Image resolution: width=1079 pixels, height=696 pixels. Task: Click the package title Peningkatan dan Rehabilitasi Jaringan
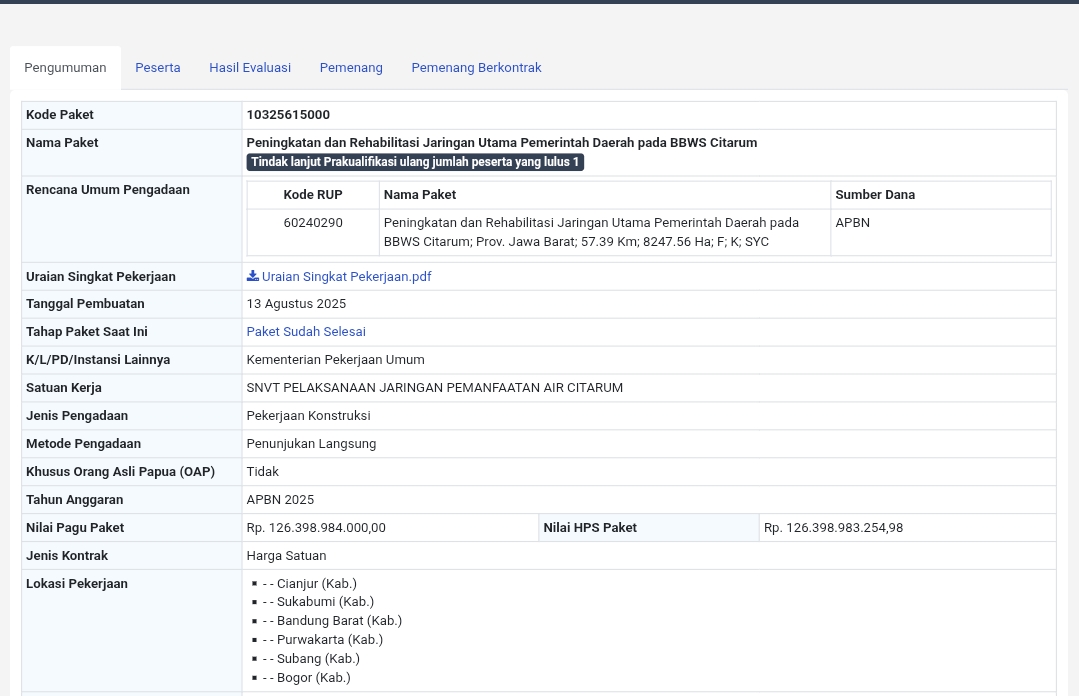(x=501, y=143)
